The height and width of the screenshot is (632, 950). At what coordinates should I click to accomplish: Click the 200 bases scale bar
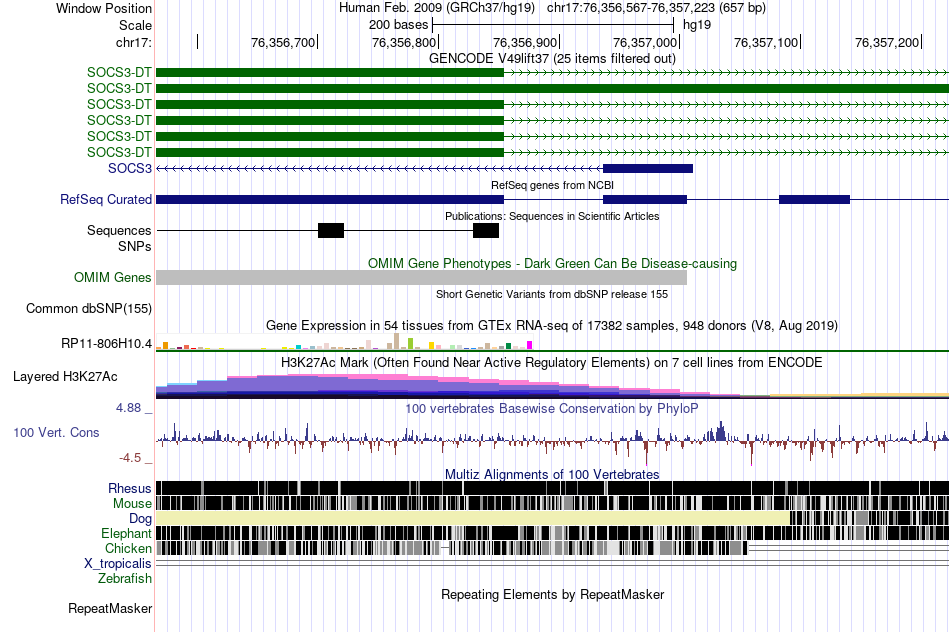click(x=553, y=25)
